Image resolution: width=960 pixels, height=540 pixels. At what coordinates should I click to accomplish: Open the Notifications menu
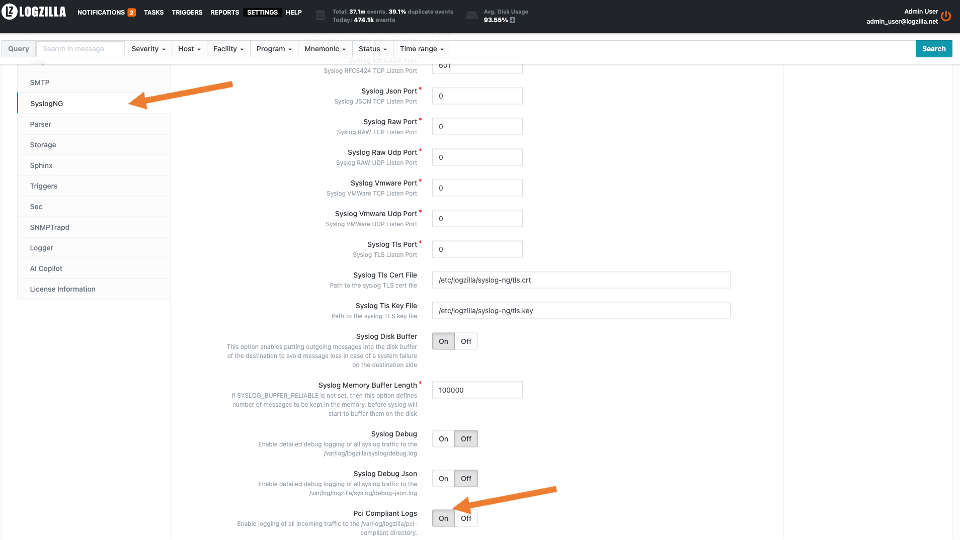101,12
